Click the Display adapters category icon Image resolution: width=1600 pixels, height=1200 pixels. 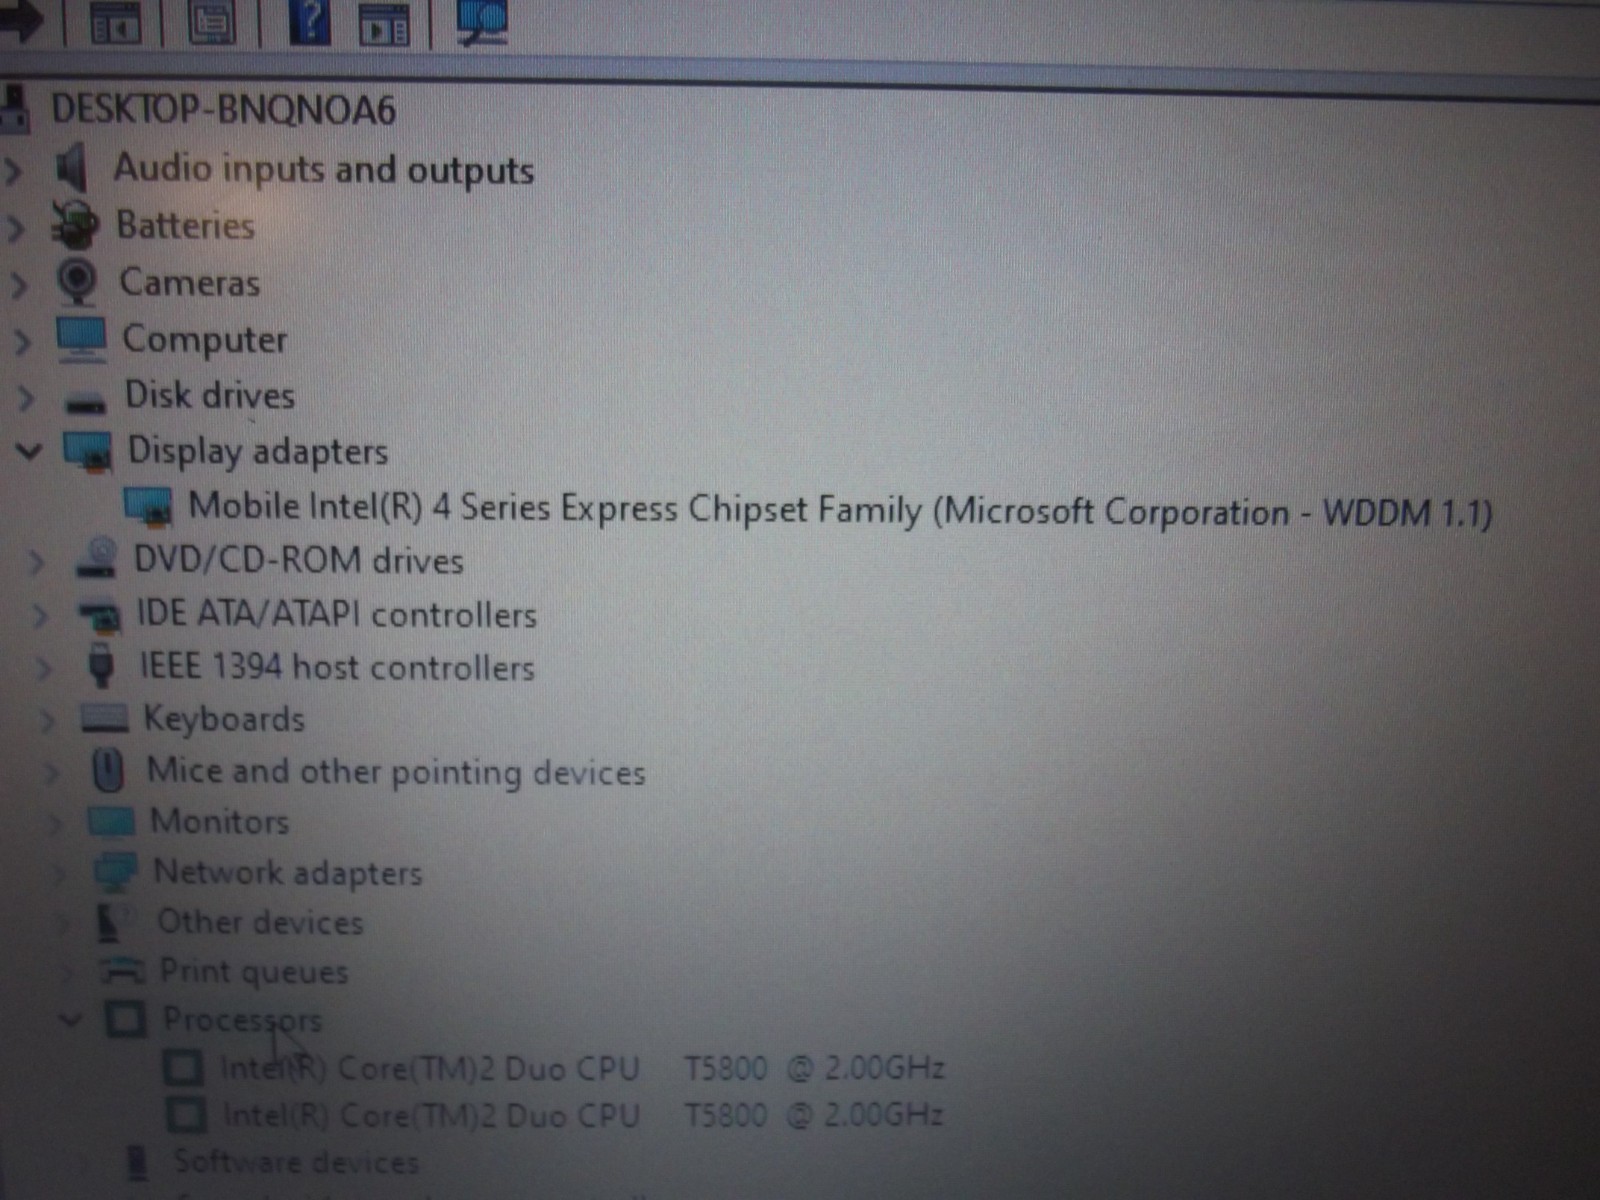coord(88,451)
